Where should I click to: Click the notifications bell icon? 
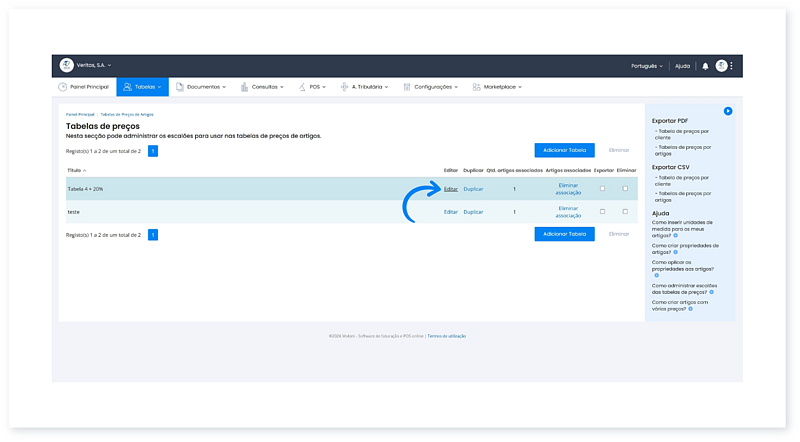[705, 66]
